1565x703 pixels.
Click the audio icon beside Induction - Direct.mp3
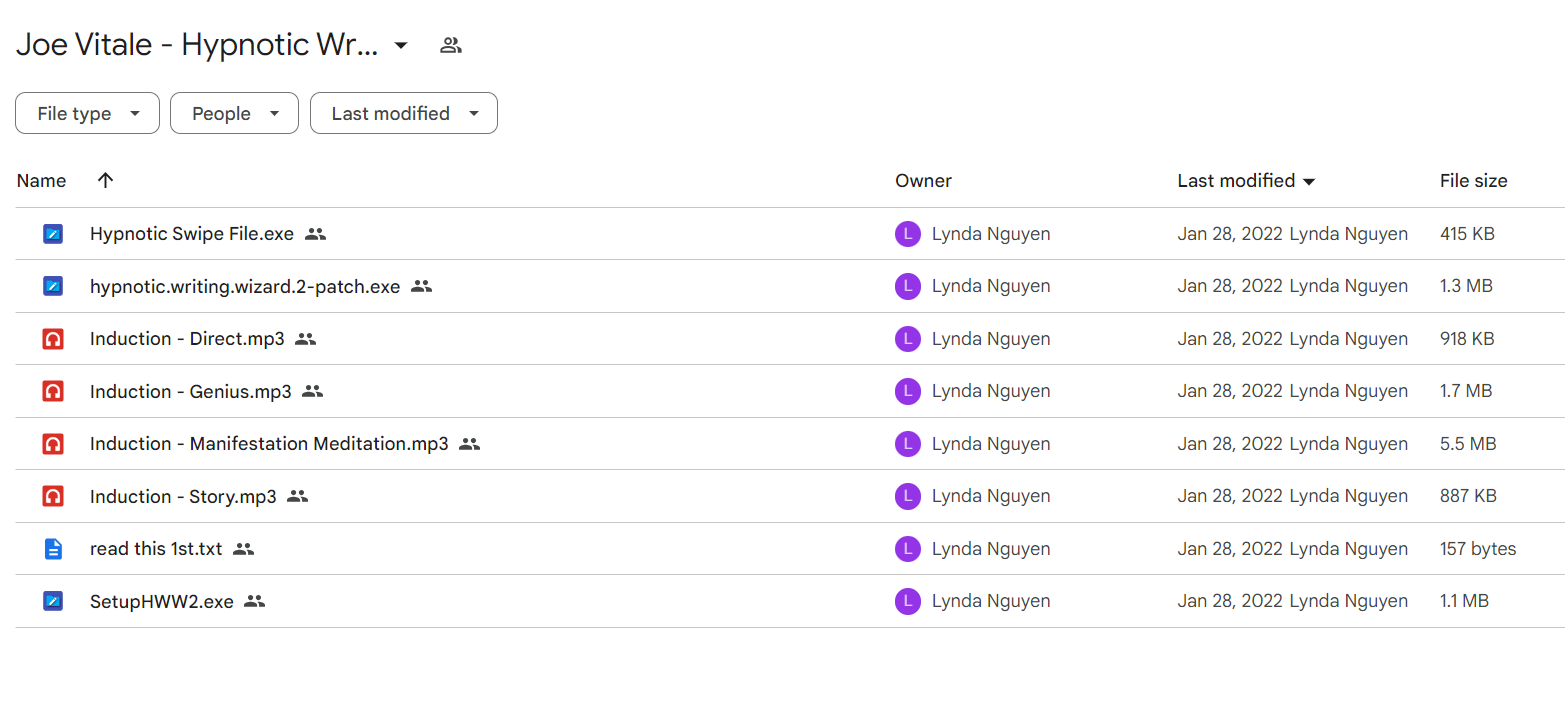pos(53,339)
